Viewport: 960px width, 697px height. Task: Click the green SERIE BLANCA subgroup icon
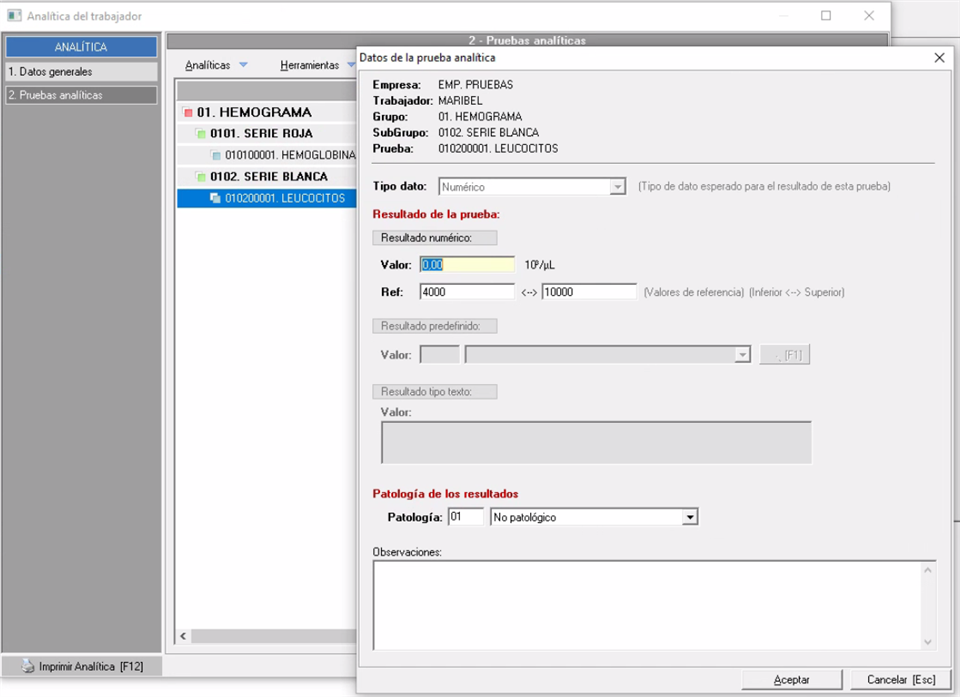pos(201,177)
